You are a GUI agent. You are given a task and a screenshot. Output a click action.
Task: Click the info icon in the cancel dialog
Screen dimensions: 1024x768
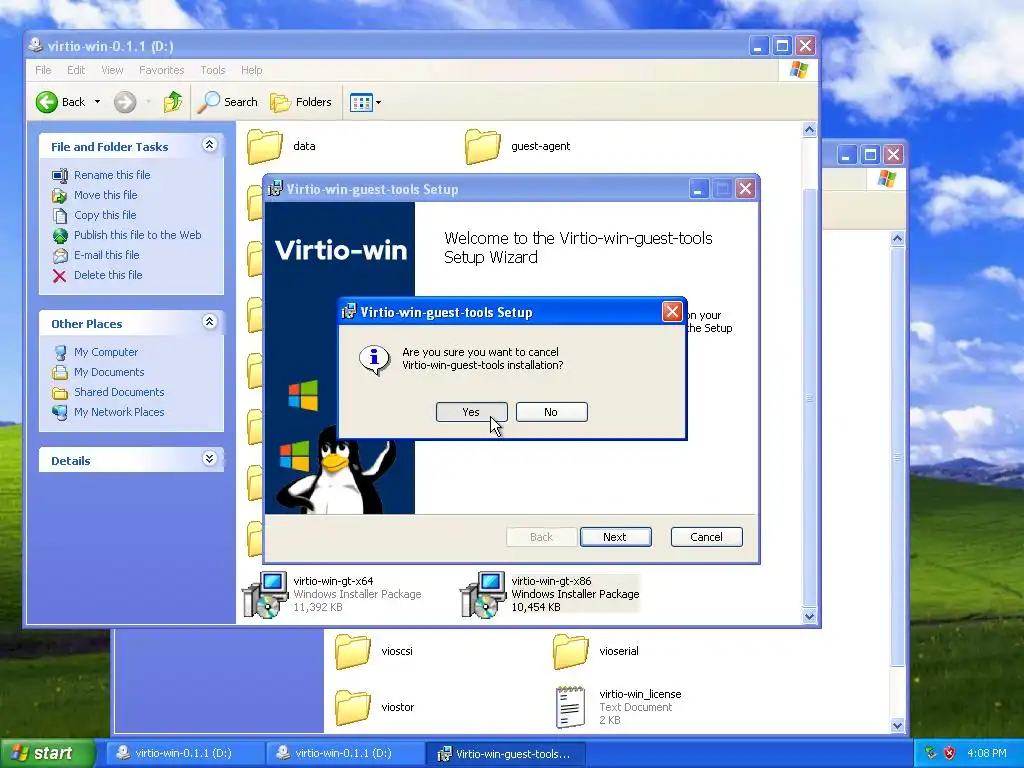[x=374, y=358]
